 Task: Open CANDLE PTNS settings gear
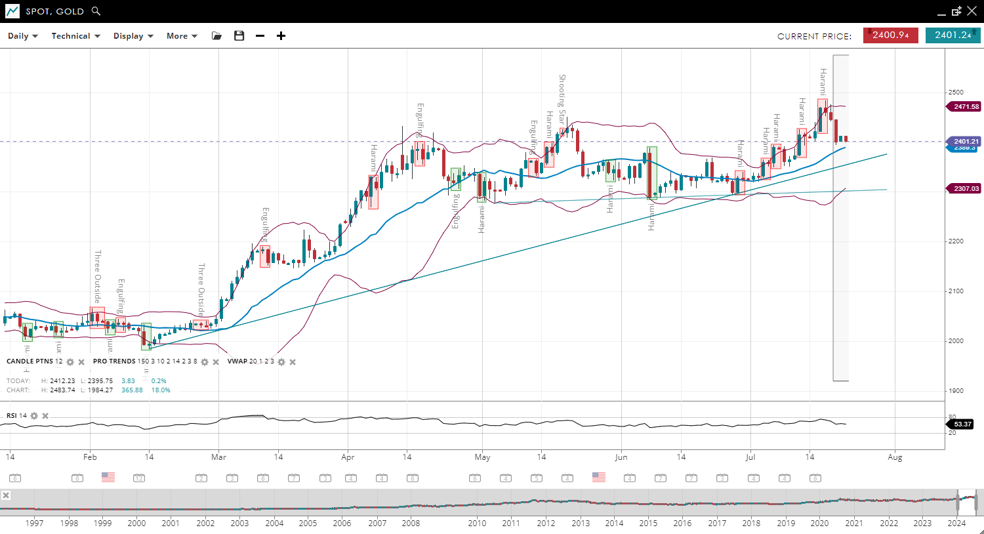tap(70, 362)
